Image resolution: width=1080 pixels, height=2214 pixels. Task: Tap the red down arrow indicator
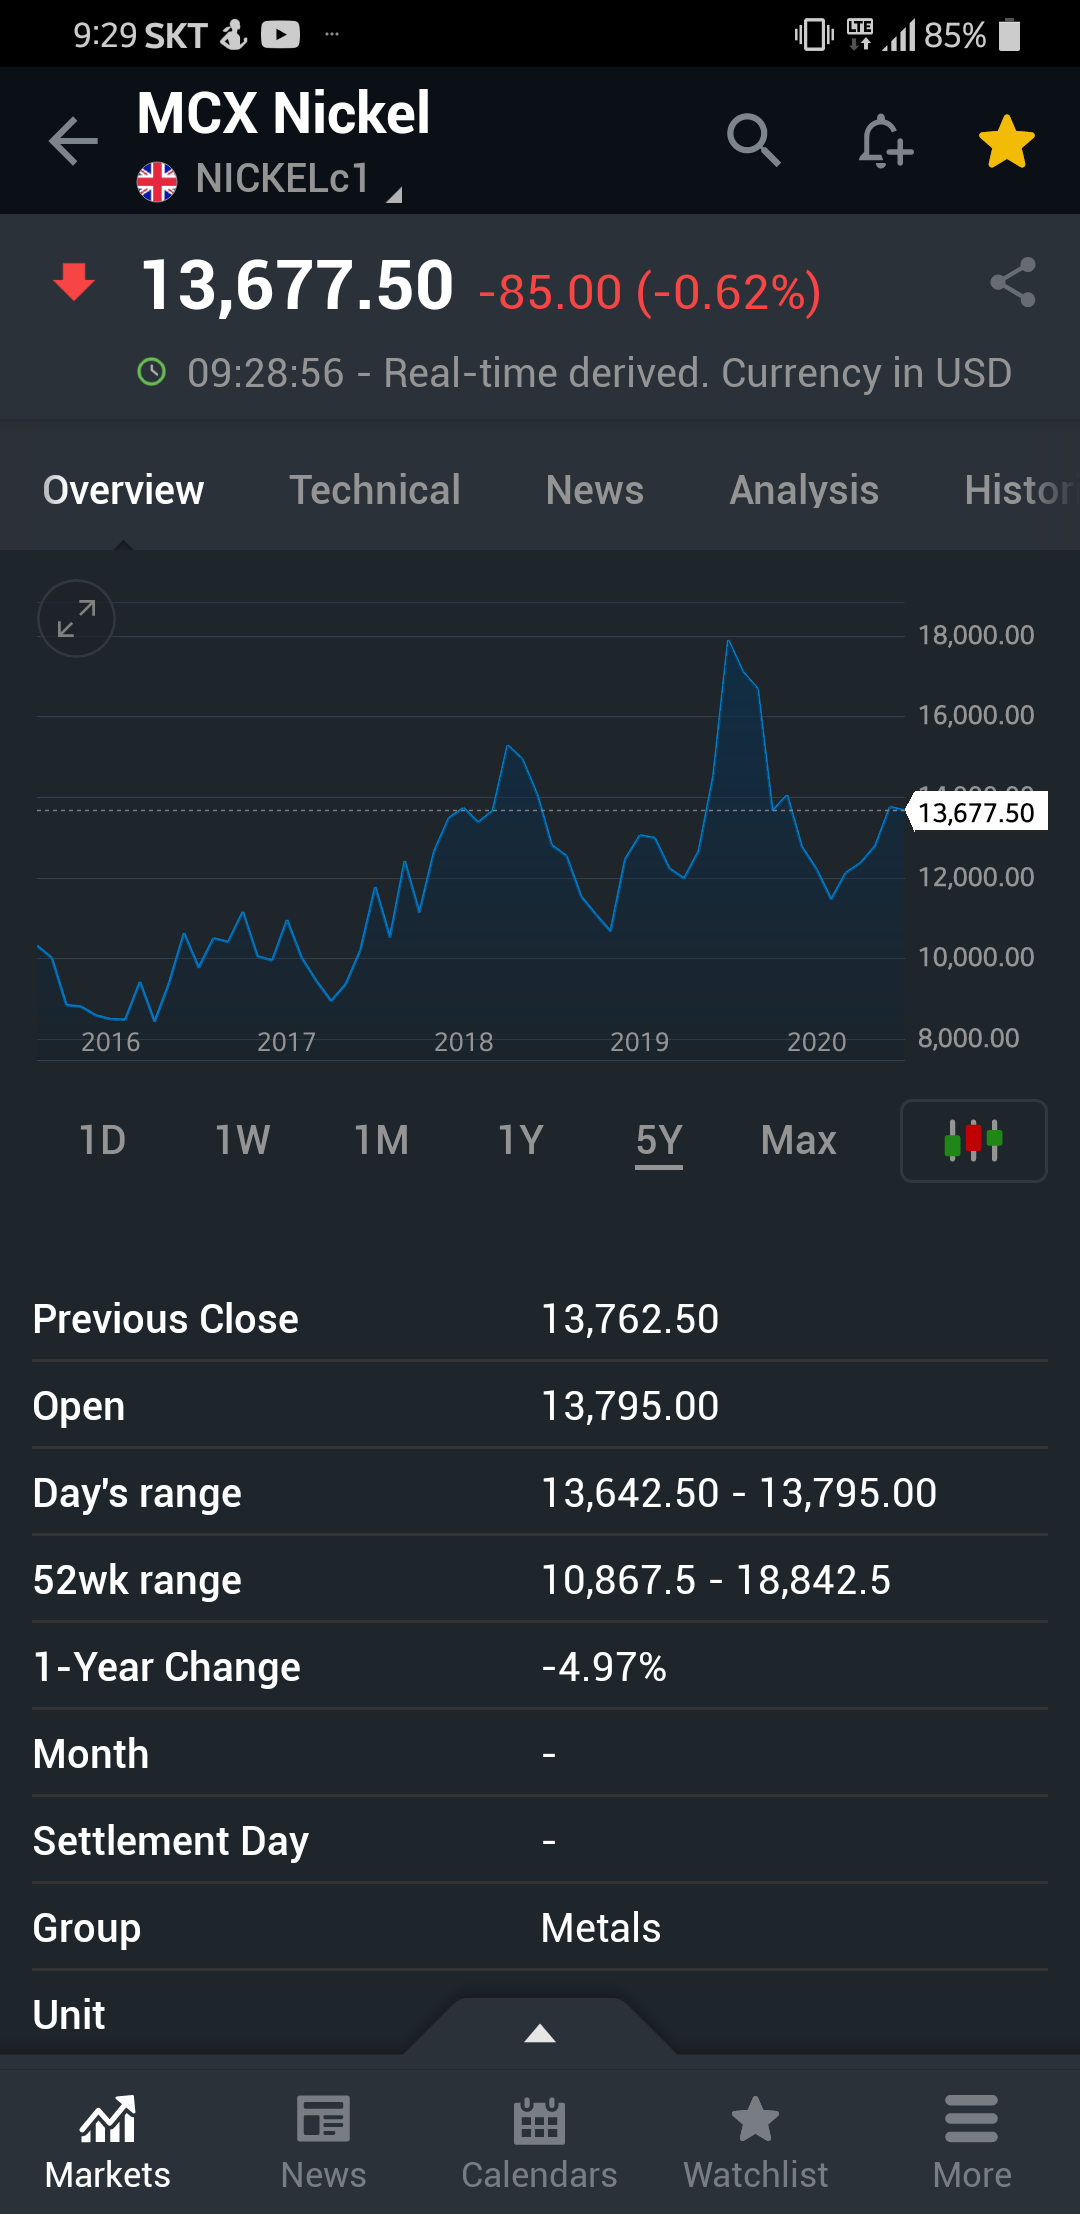point(74,282)
